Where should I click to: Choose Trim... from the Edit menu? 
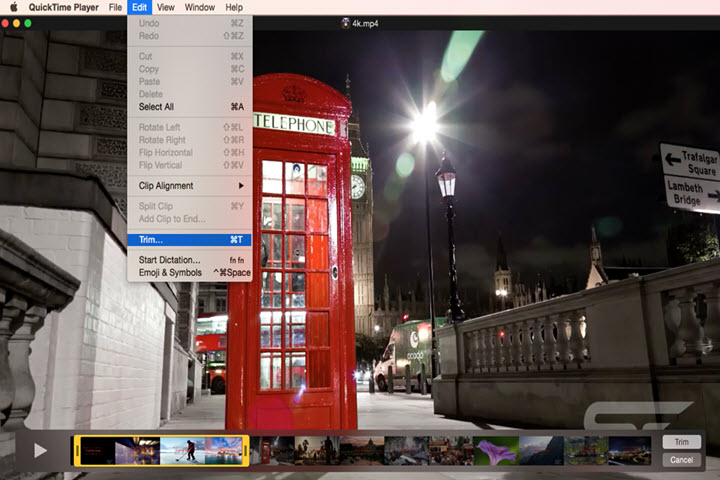point(151,240)
